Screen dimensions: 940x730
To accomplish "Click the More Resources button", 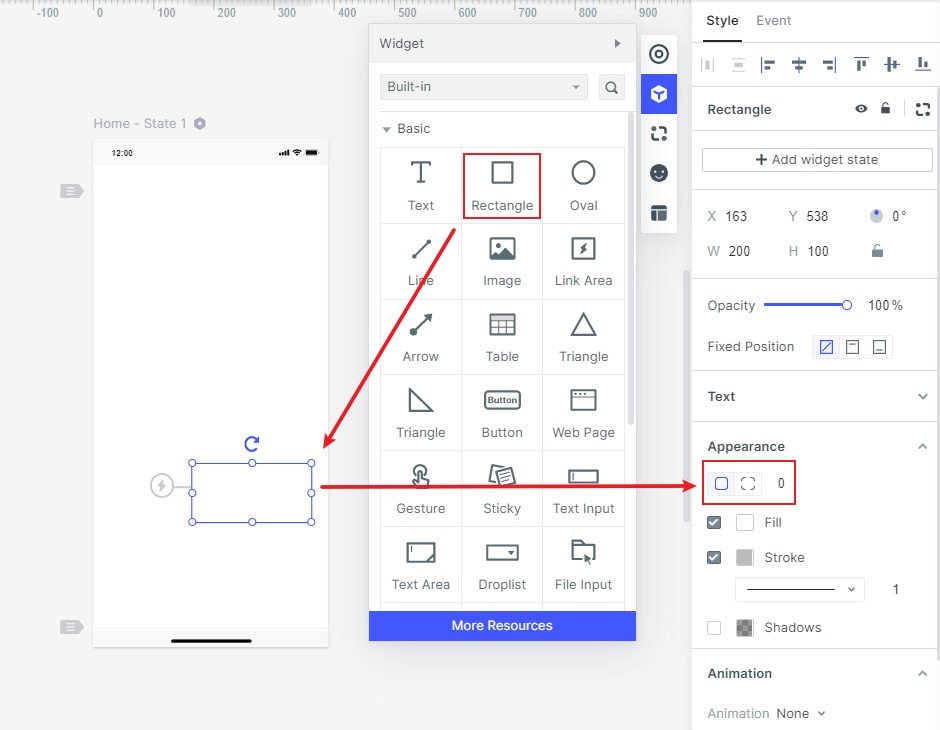I will coord(502,626).
